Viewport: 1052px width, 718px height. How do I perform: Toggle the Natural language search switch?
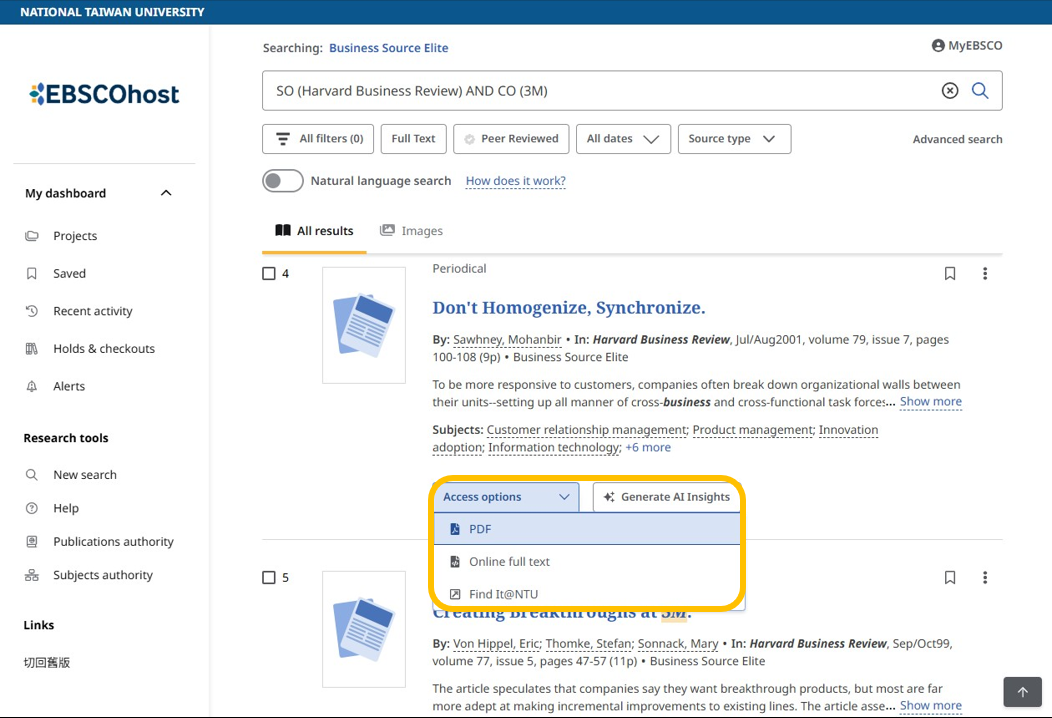click(283, 181)
